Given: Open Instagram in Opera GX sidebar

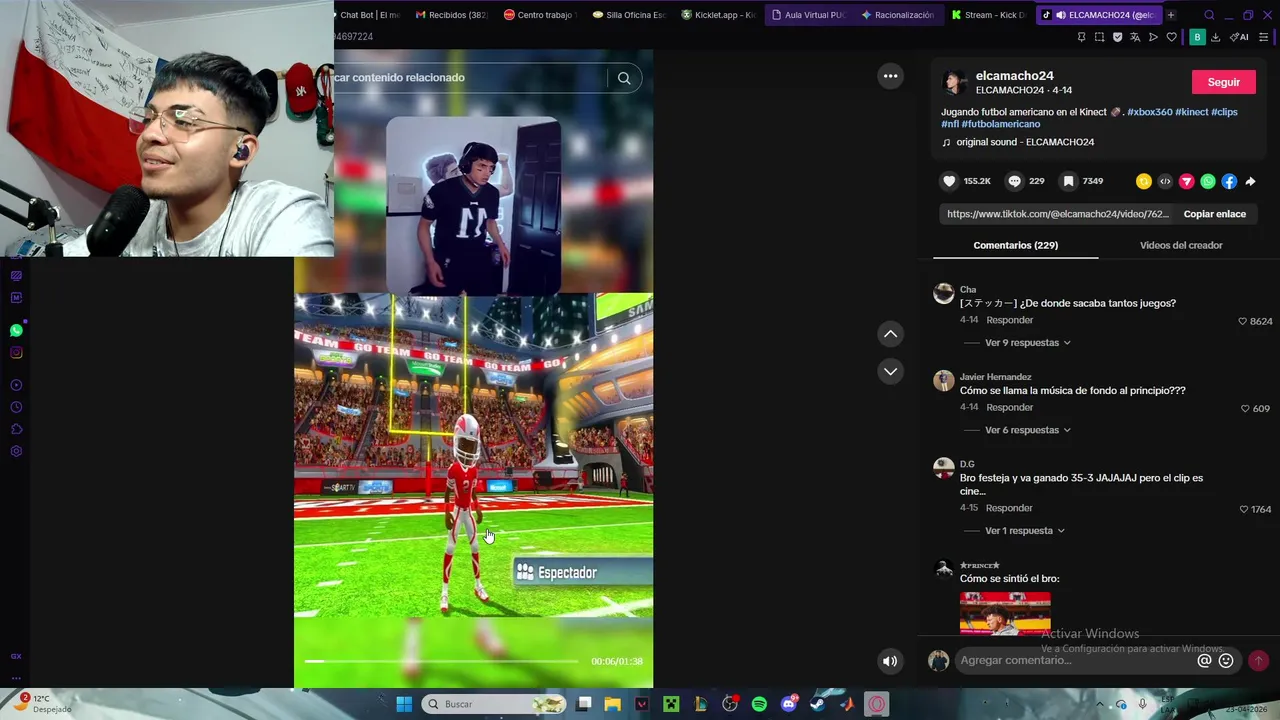Looking at the screenshot, I should [16, 352].
